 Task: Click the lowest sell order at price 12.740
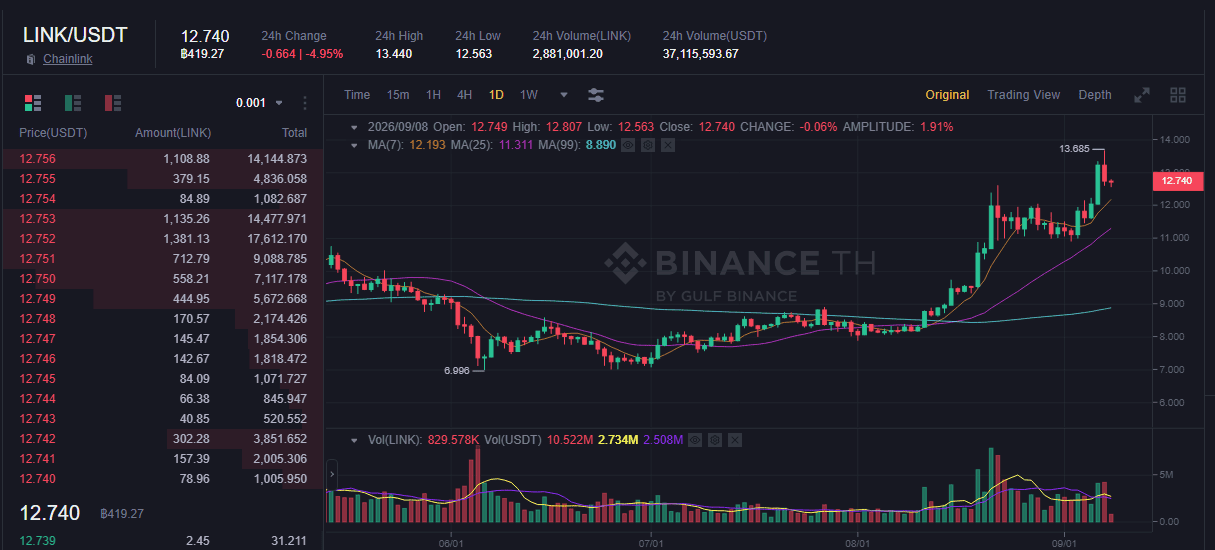click(x=163, y=479)
